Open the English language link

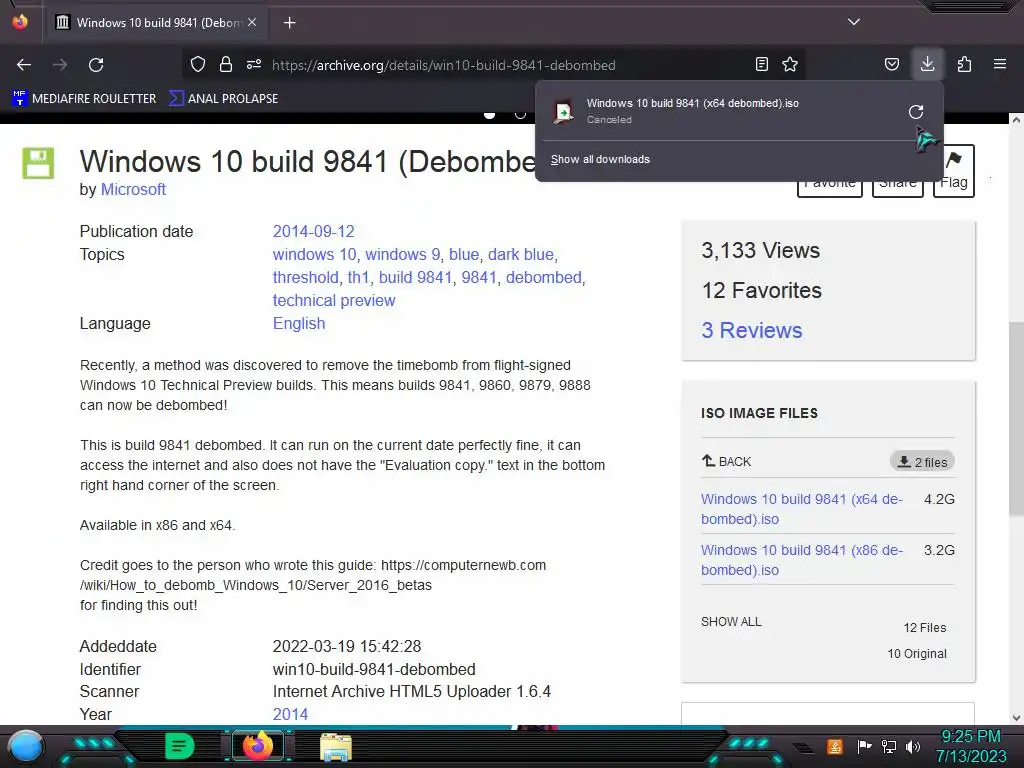click(x=298, y=323)
